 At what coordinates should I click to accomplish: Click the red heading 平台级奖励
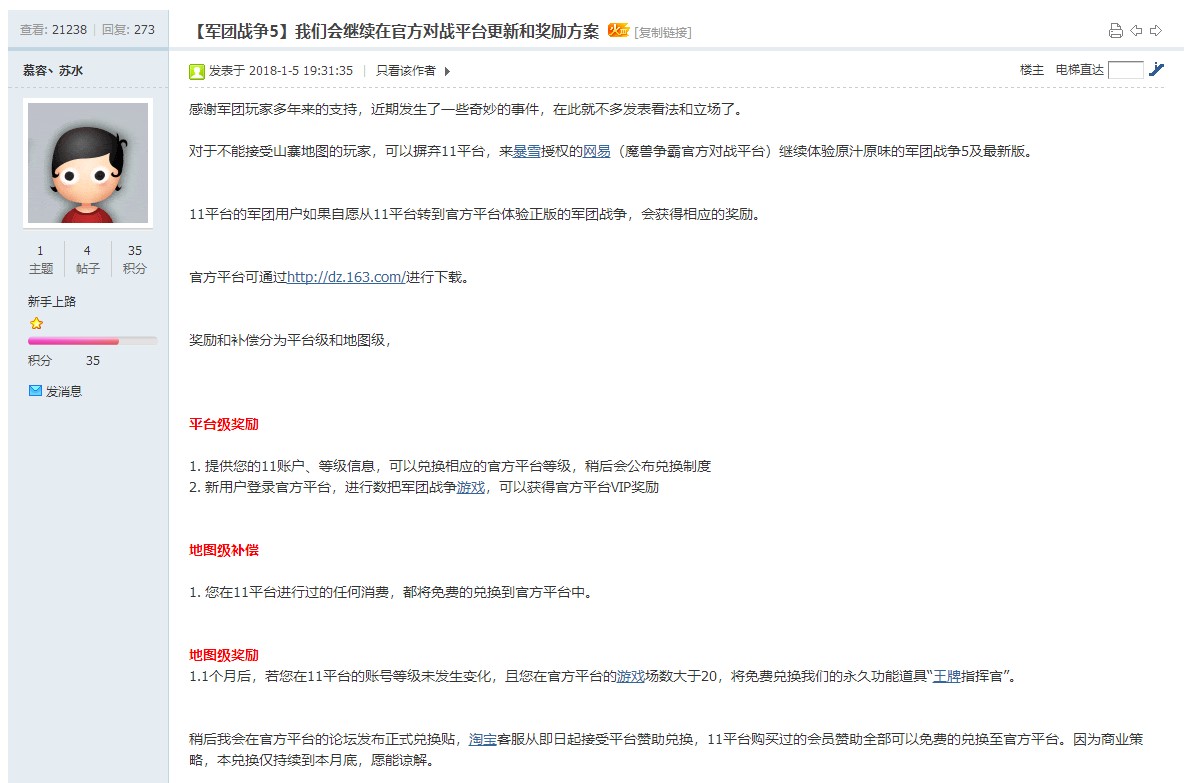click(x=224, y=424)
